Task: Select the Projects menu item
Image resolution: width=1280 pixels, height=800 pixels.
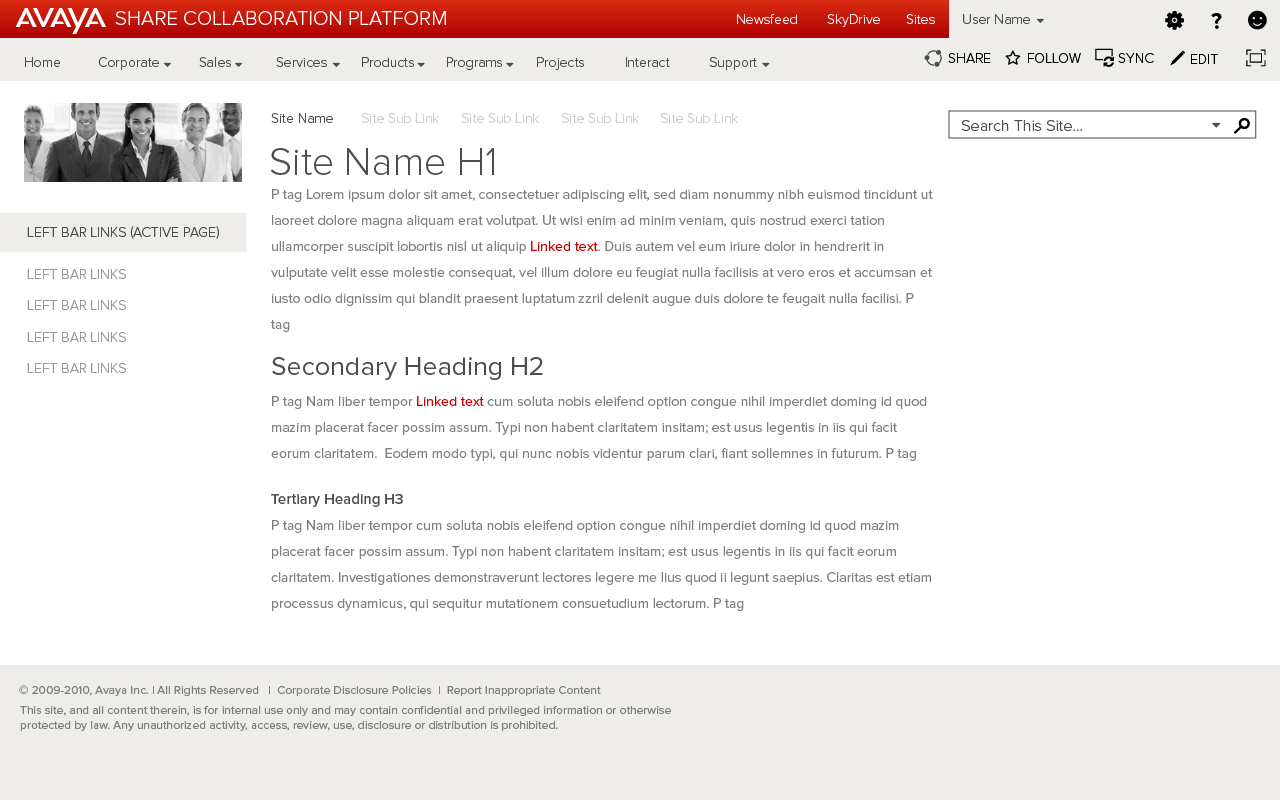Action: pos(560,61)
